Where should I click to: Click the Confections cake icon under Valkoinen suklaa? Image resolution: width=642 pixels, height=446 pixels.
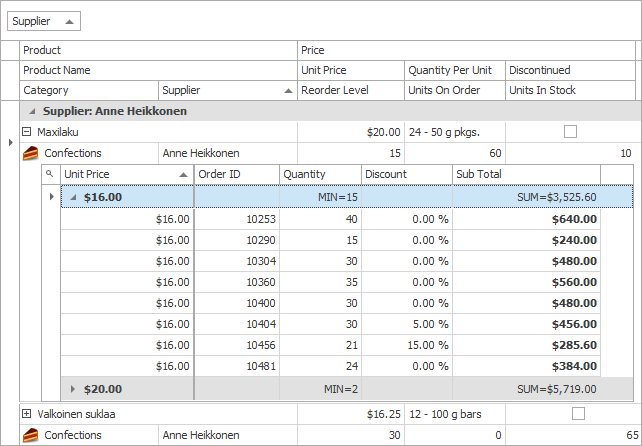(x=30, y=435)
